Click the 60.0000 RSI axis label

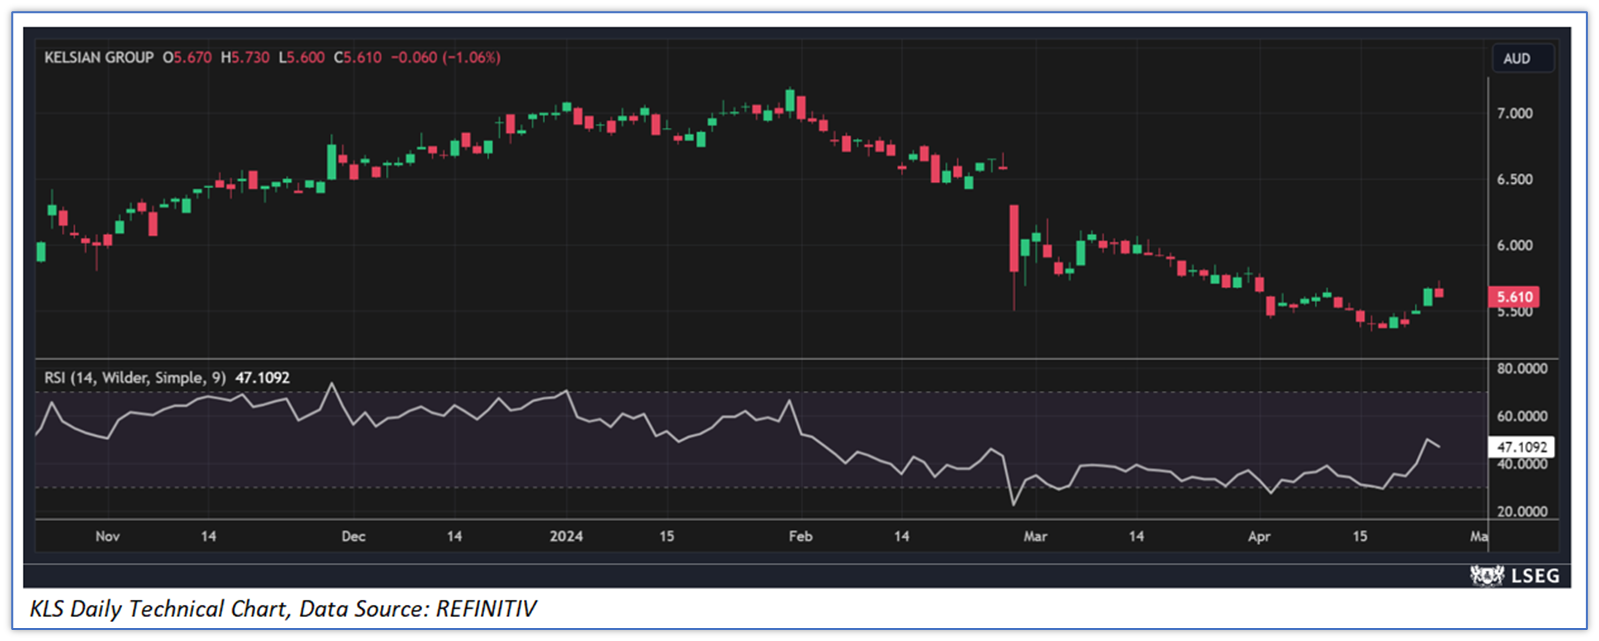tap(1521, 416)
